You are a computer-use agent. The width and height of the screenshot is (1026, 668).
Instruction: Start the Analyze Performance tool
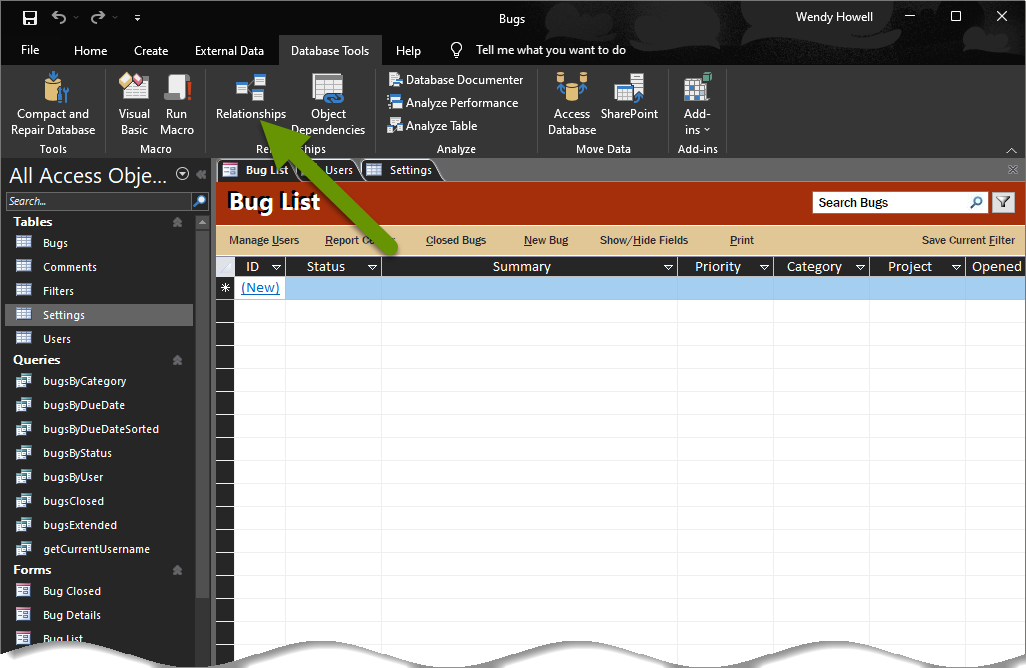point(453,103)
